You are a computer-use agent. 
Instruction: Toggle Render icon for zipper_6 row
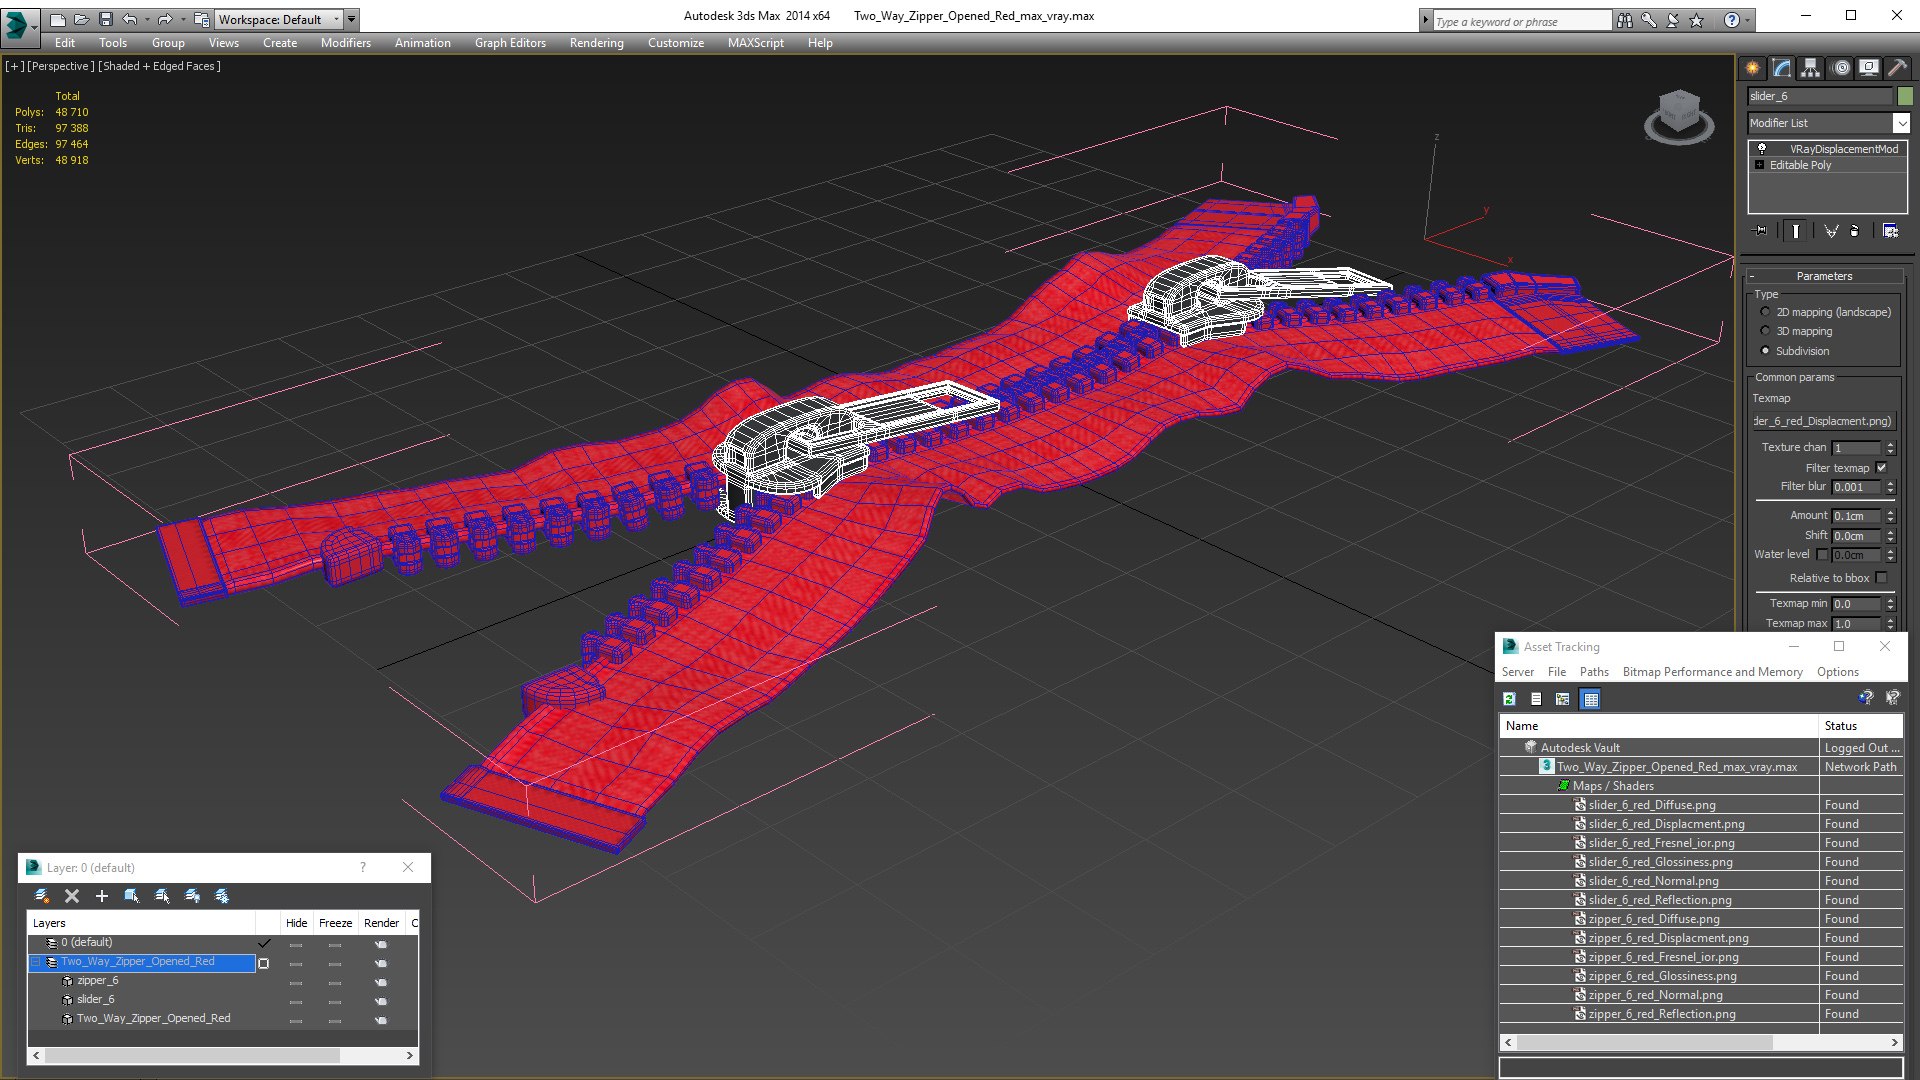[x=380, y=982]
